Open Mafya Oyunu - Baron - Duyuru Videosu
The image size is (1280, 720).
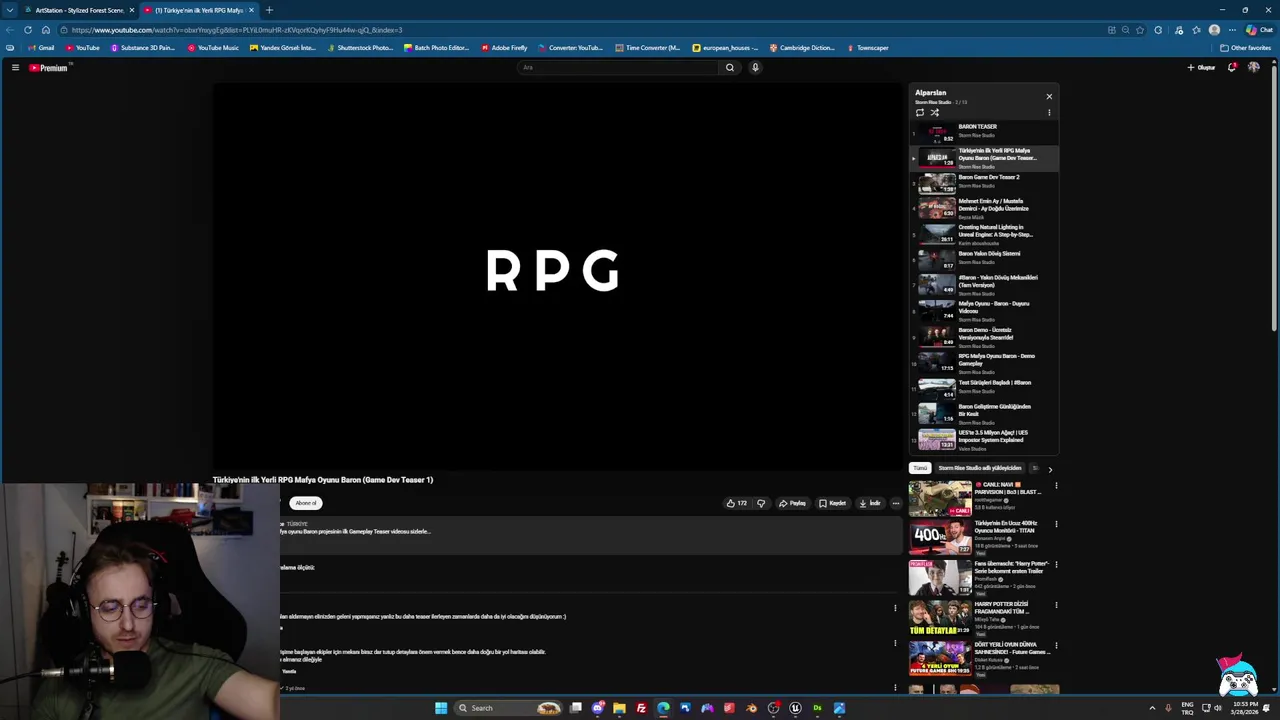(984, 311)
